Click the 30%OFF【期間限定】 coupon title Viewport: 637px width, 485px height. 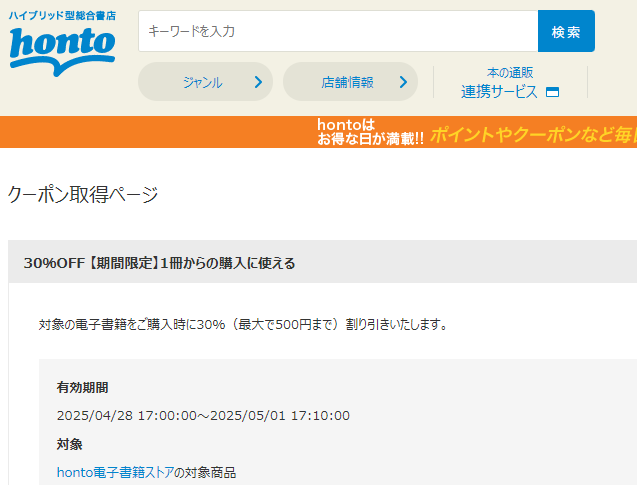pos(159,263)
